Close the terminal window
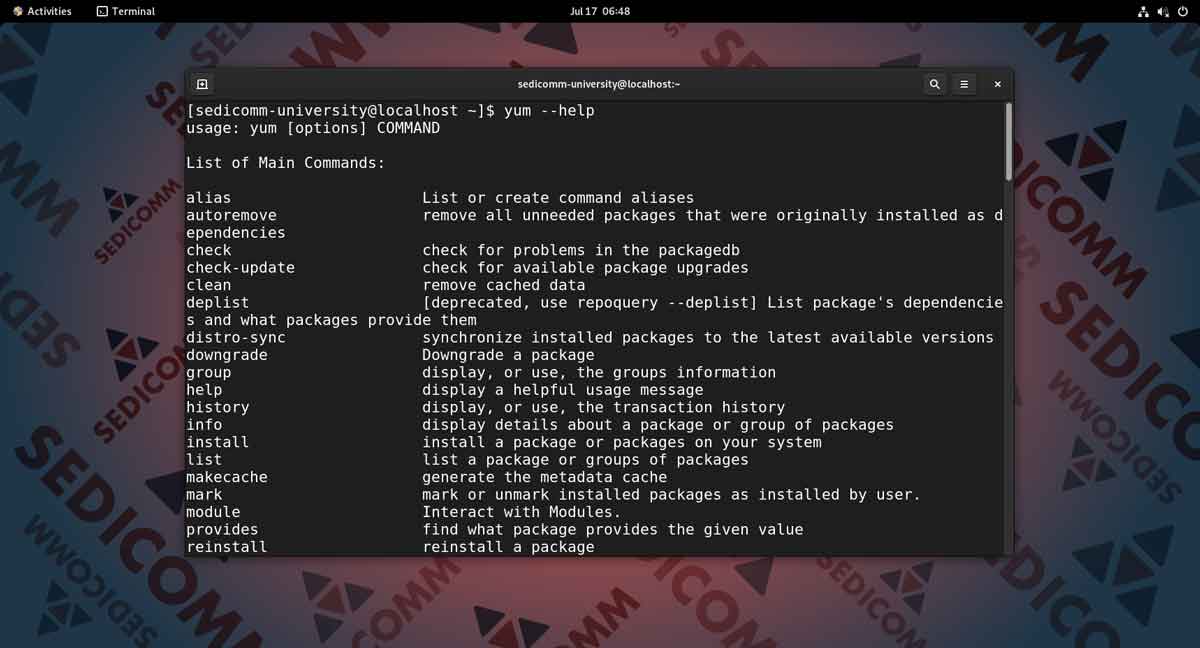Image resolution: width=1200 pixels, height=648 pixels. pyautogui.click(x=997, y=84)
